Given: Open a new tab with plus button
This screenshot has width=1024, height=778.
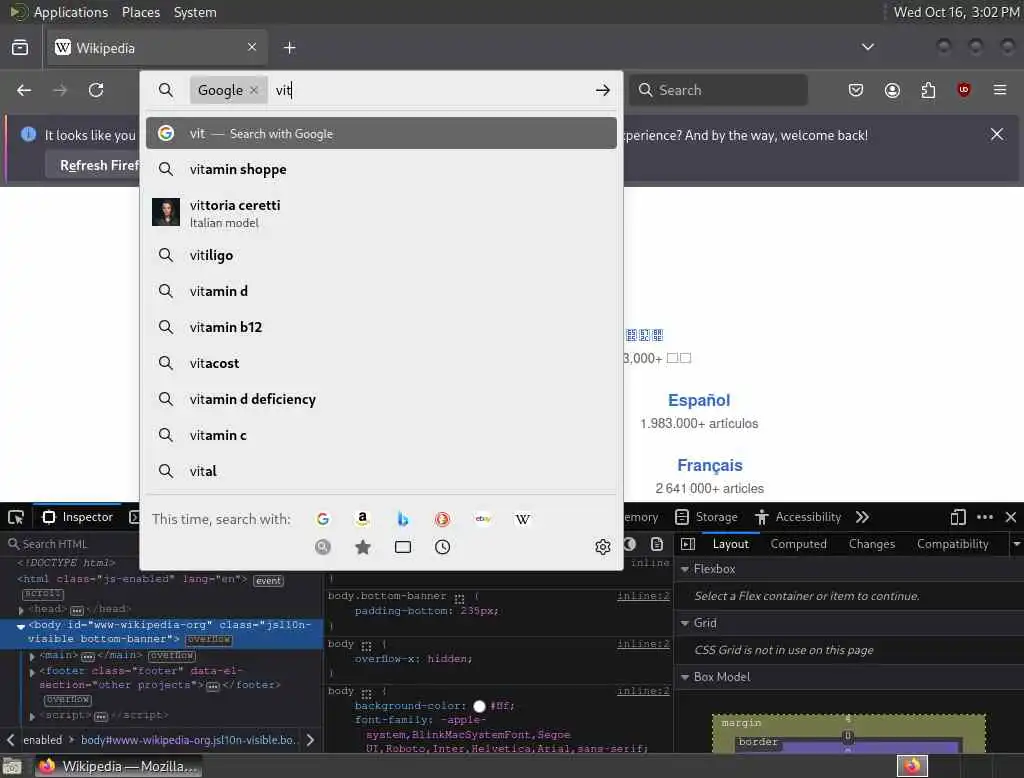Looking at the screenshot, I should coord(290,48).
